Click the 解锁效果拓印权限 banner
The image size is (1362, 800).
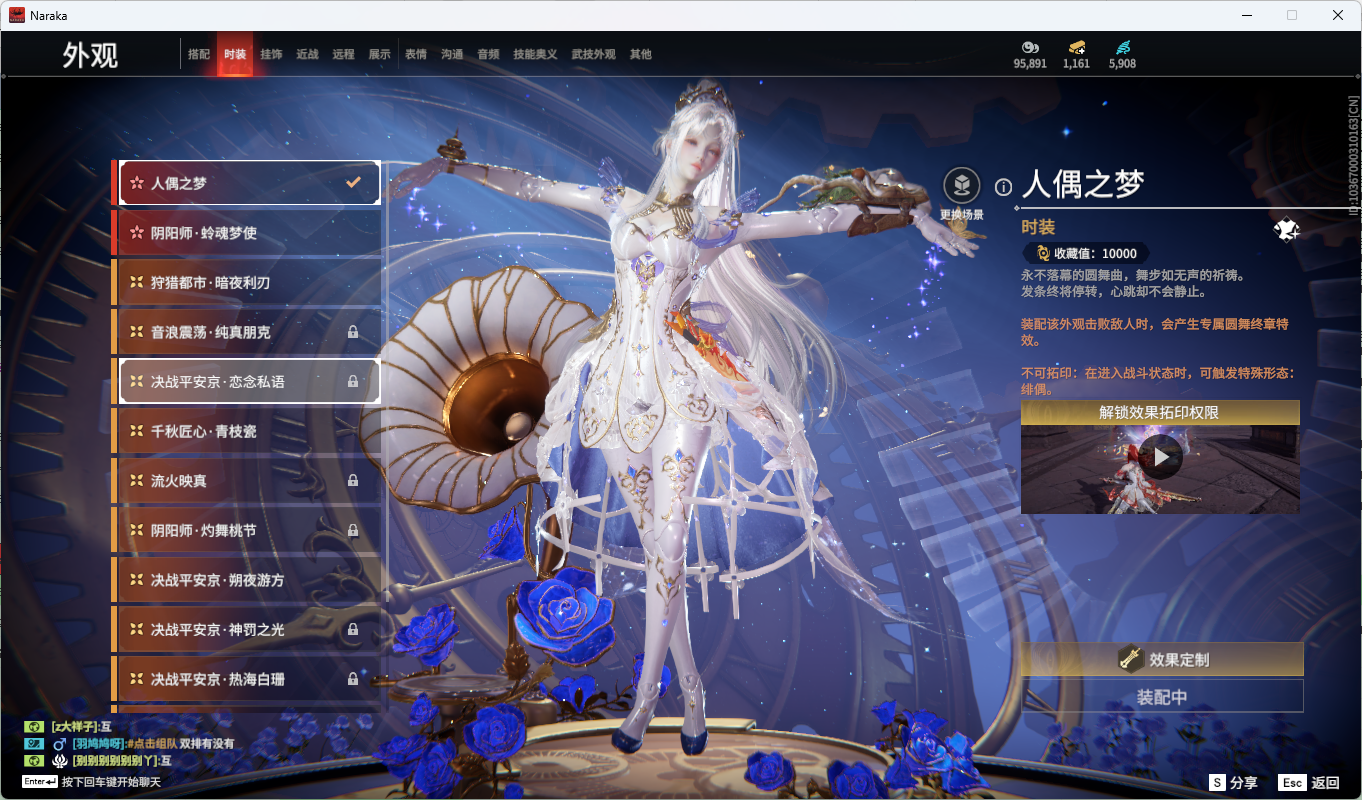[x=1160, y=412]
